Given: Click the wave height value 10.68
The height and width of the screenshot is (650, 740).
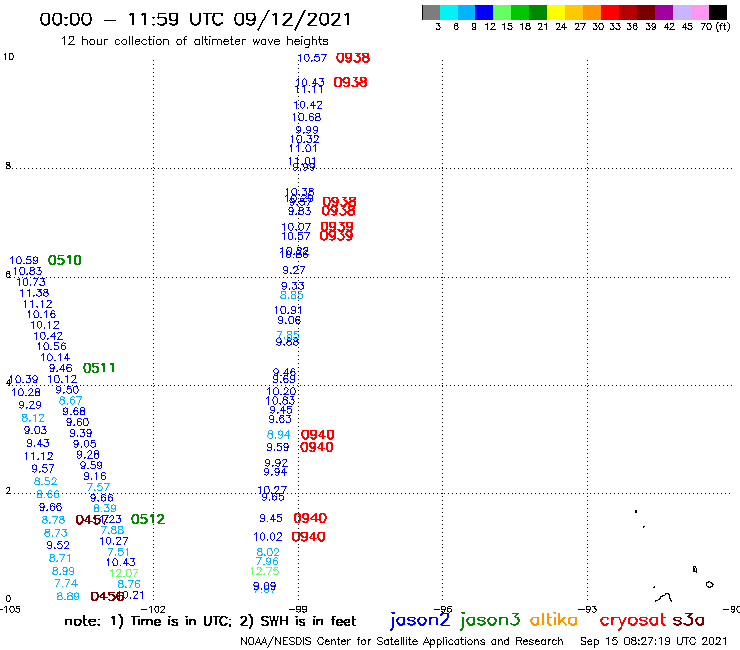Looking at the screenshot, I should [307, 117].
